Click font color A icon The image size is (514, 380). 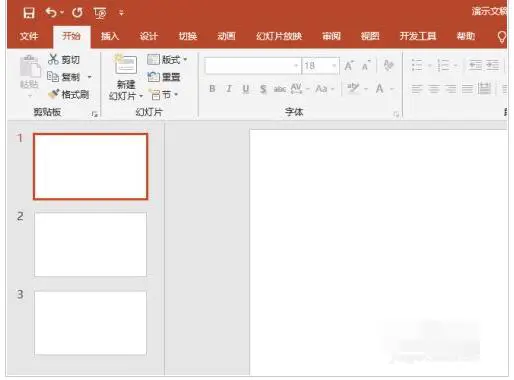[x=379, y=89]
